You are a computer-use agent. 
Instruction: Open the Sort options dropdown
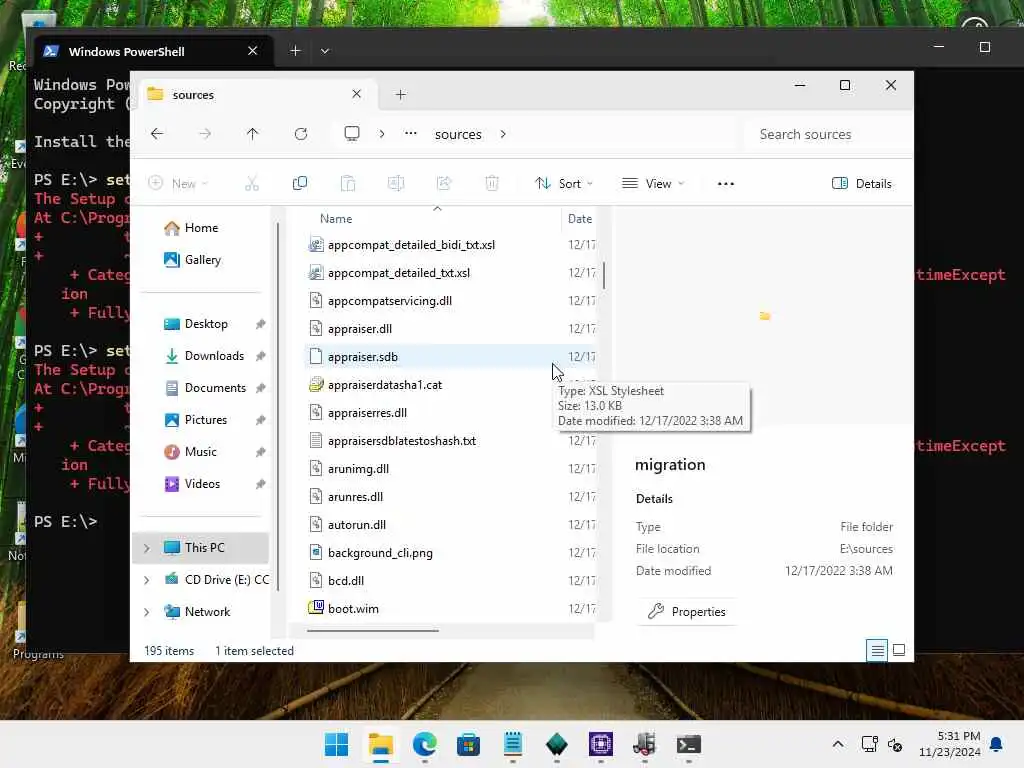pyautogui.click(x=564, y=184)
